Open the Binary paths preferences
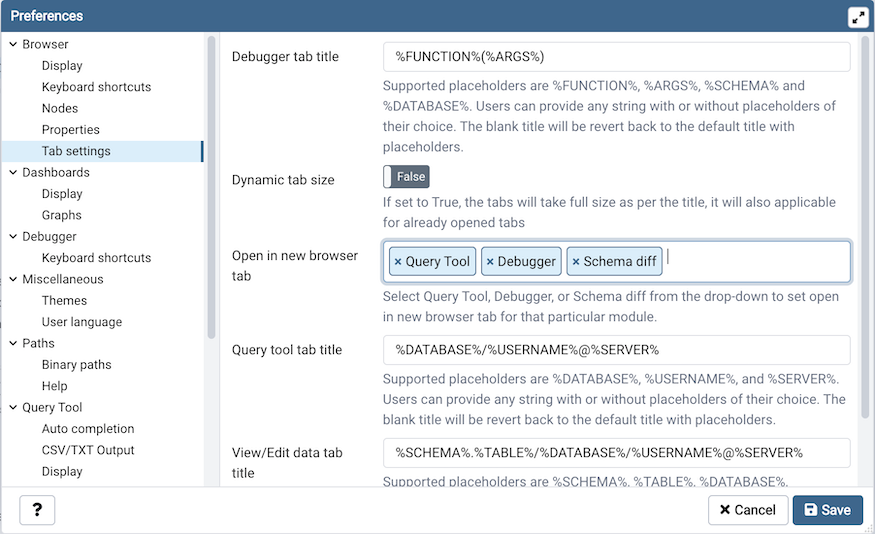The height and width of the screenshot is (534, 875). click(76, 365)
